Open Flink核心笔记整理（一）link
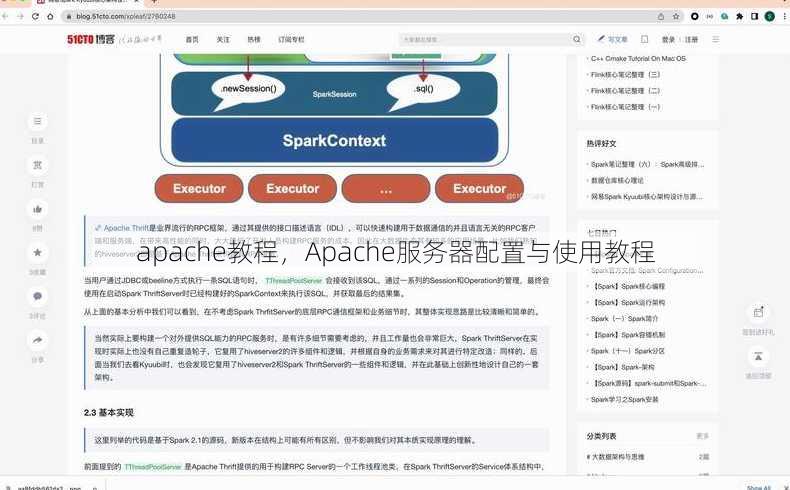This screenshot has width=790, height=490. (625, 107)
